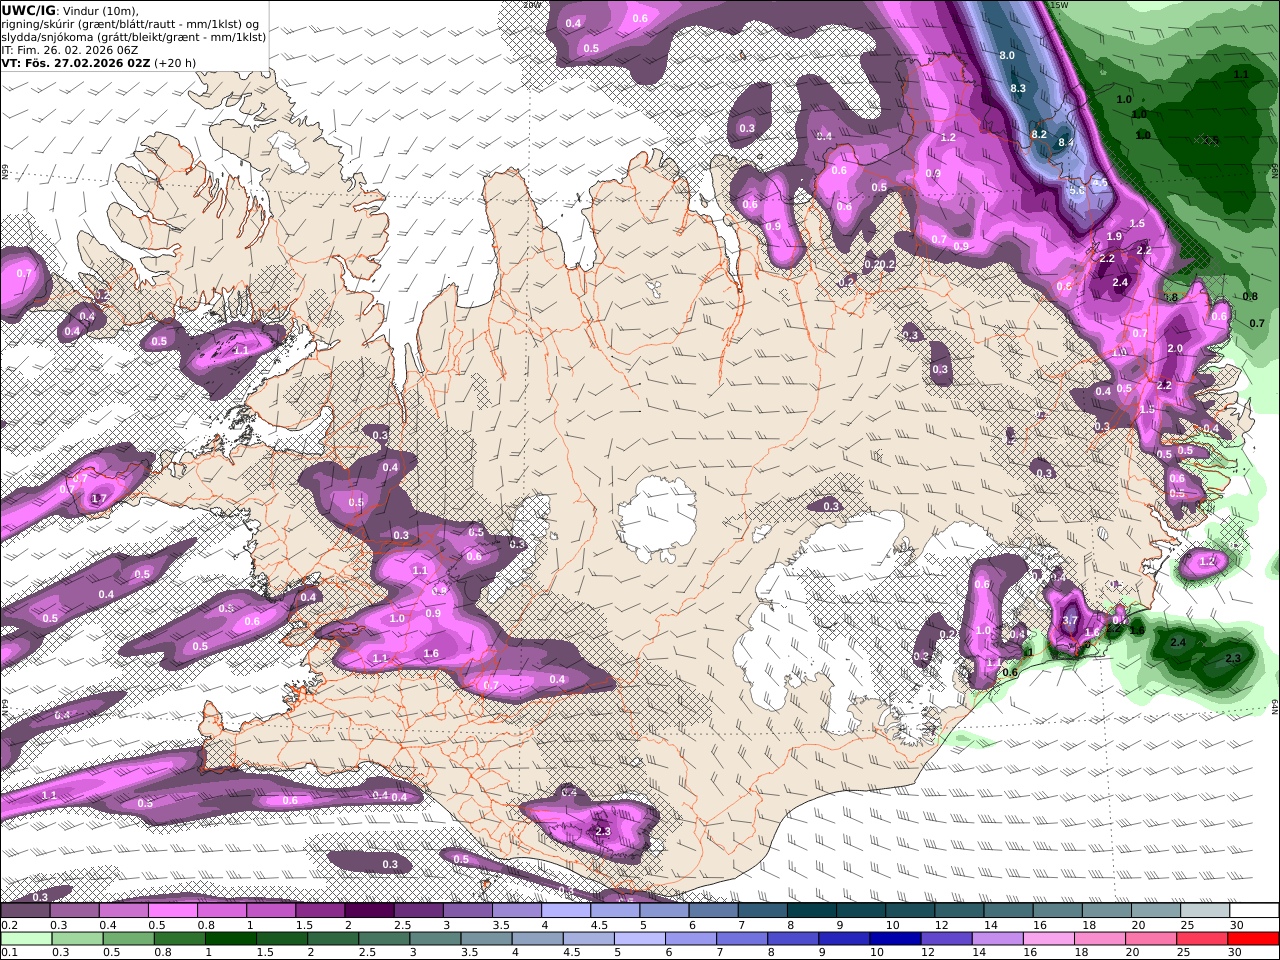Click the 'IT: Fim. 26. 02. 2026 06Z' line
This screenshot has width=1280, height=960.
(x=69, y=49)
